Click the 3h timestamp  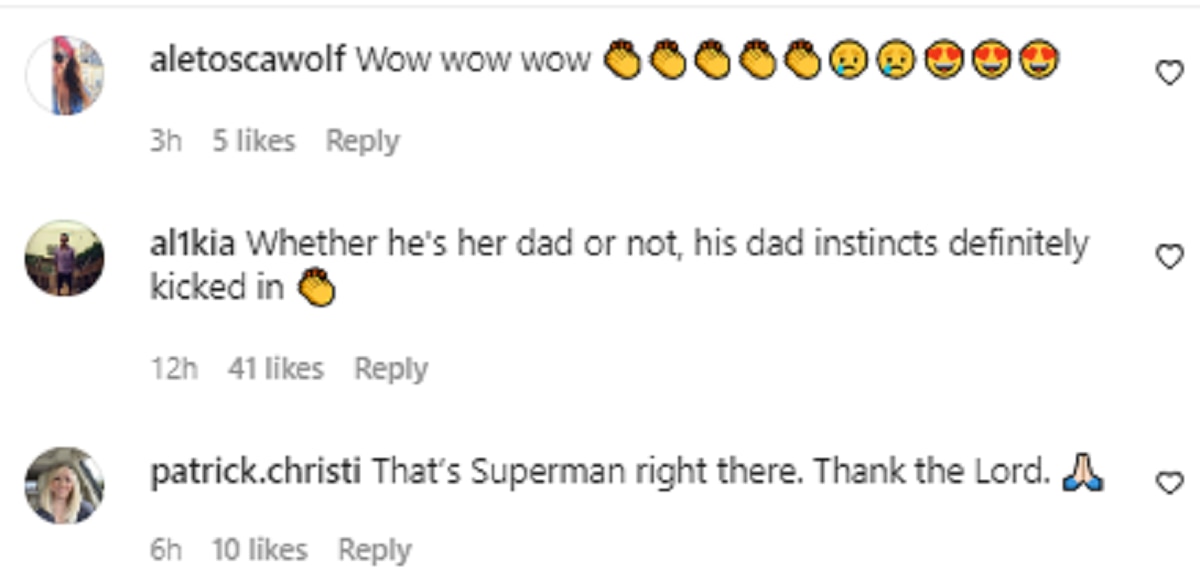pyautogui.click(x=166, y=141)
